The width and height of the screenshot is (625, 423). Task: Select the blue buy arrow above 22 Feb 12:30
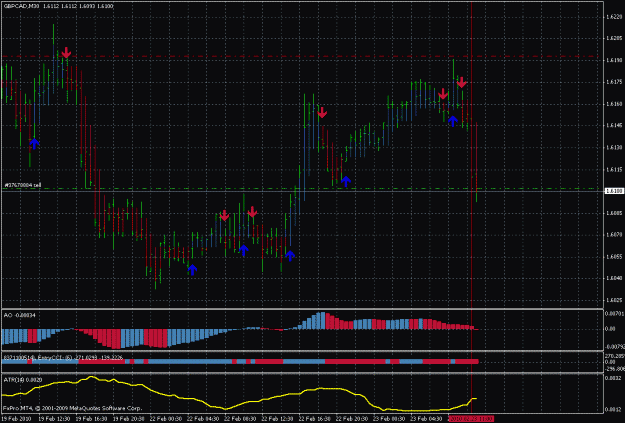290,256
